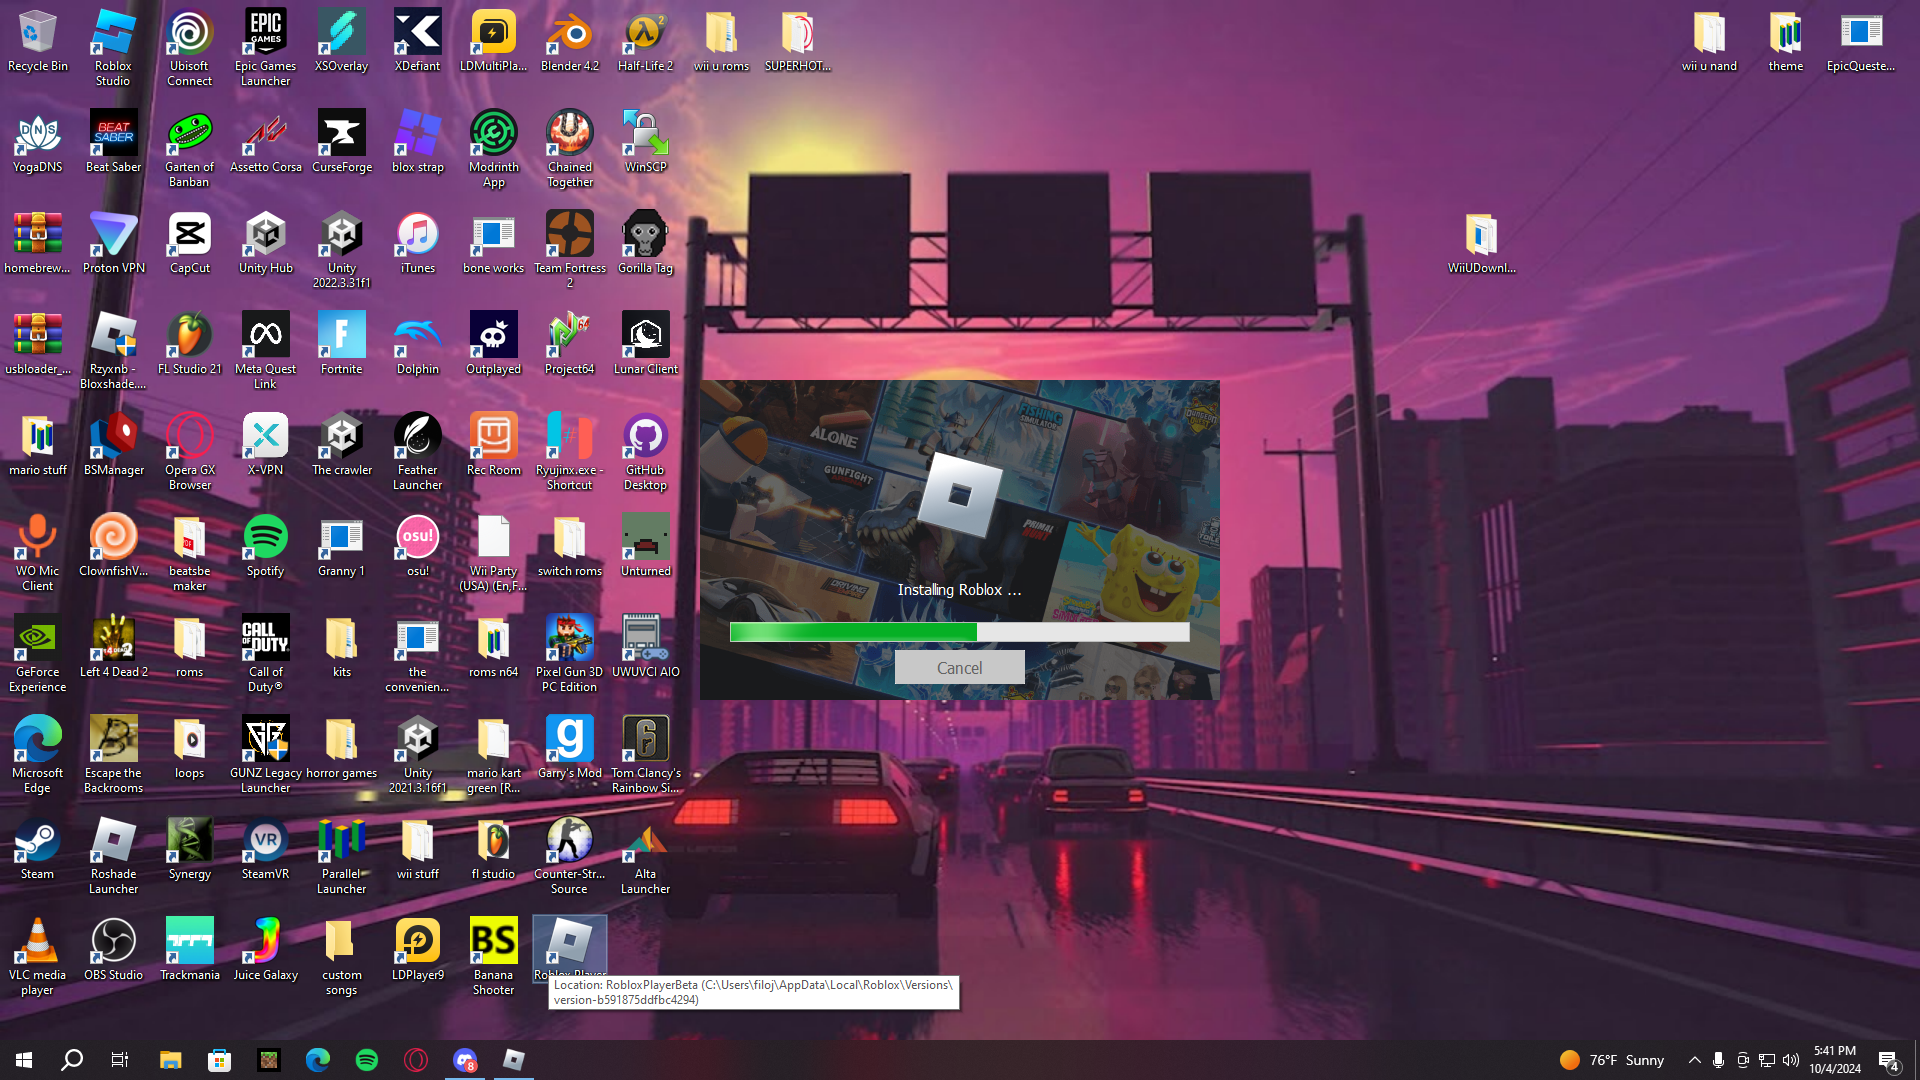Image resolution: width=1920 pixels, height=1080 pixels.
Task: Select the Blender 4.2 desktop icon
Action: tap(569, 42)
